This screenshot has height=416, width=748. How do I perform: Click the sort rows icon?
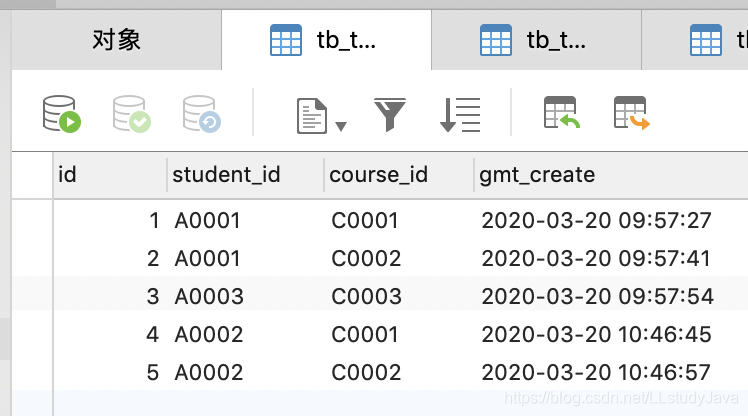click(x=460, y=114)
